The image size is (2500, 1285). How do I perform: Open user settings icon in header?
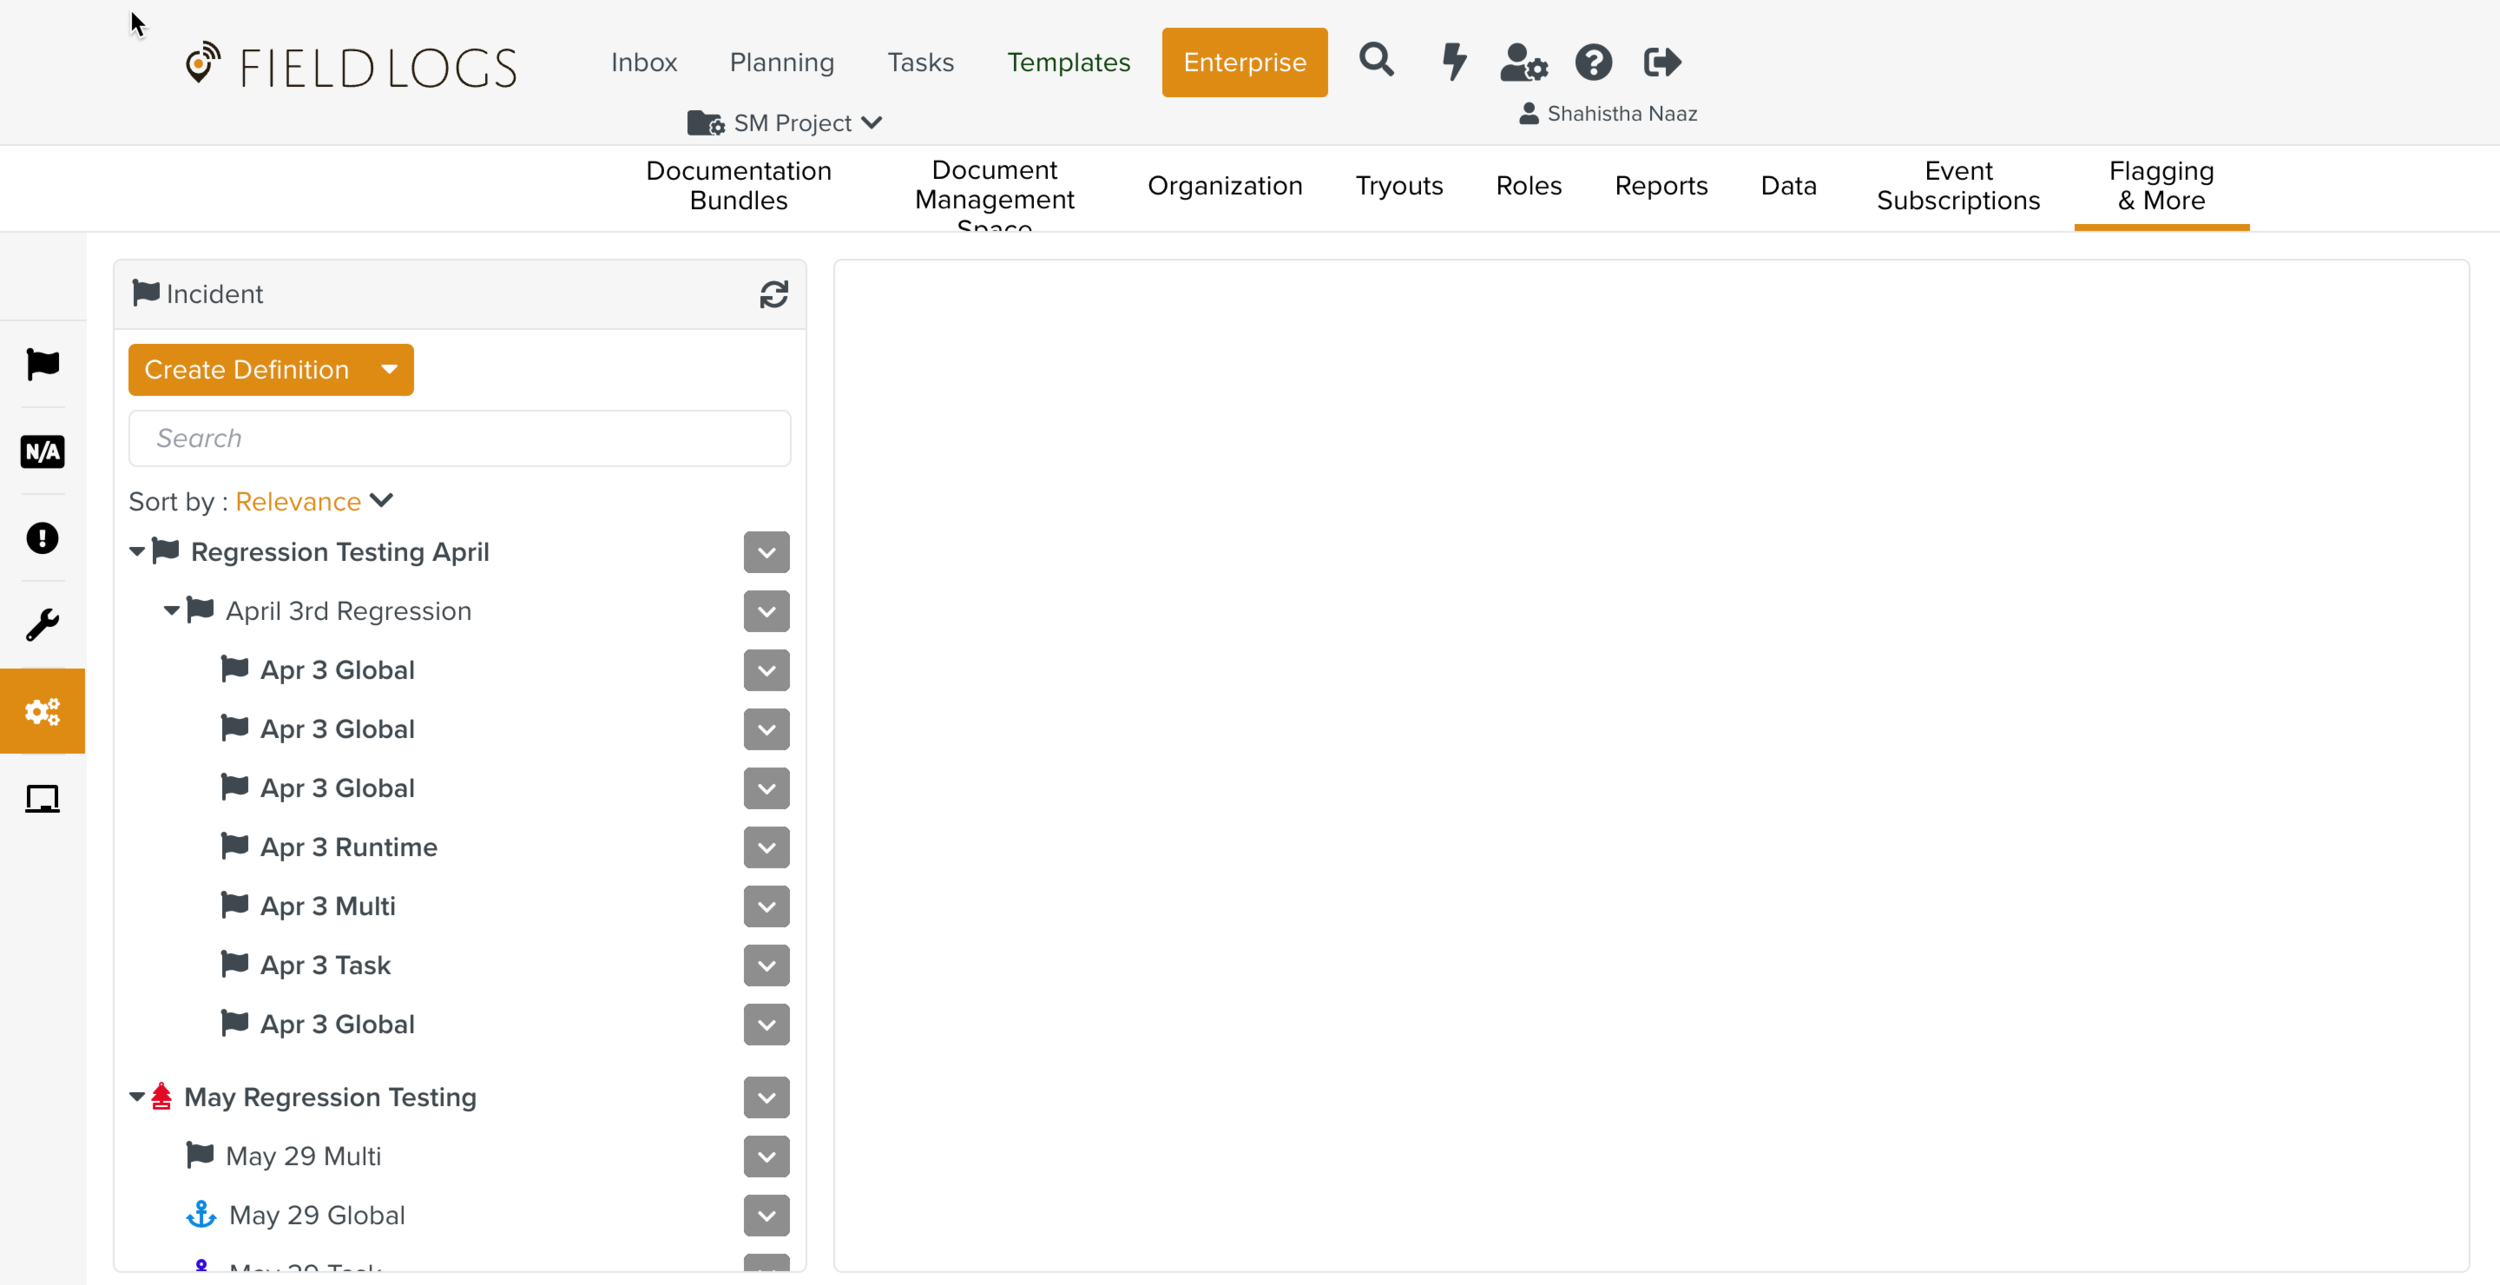coord(1523,62)
